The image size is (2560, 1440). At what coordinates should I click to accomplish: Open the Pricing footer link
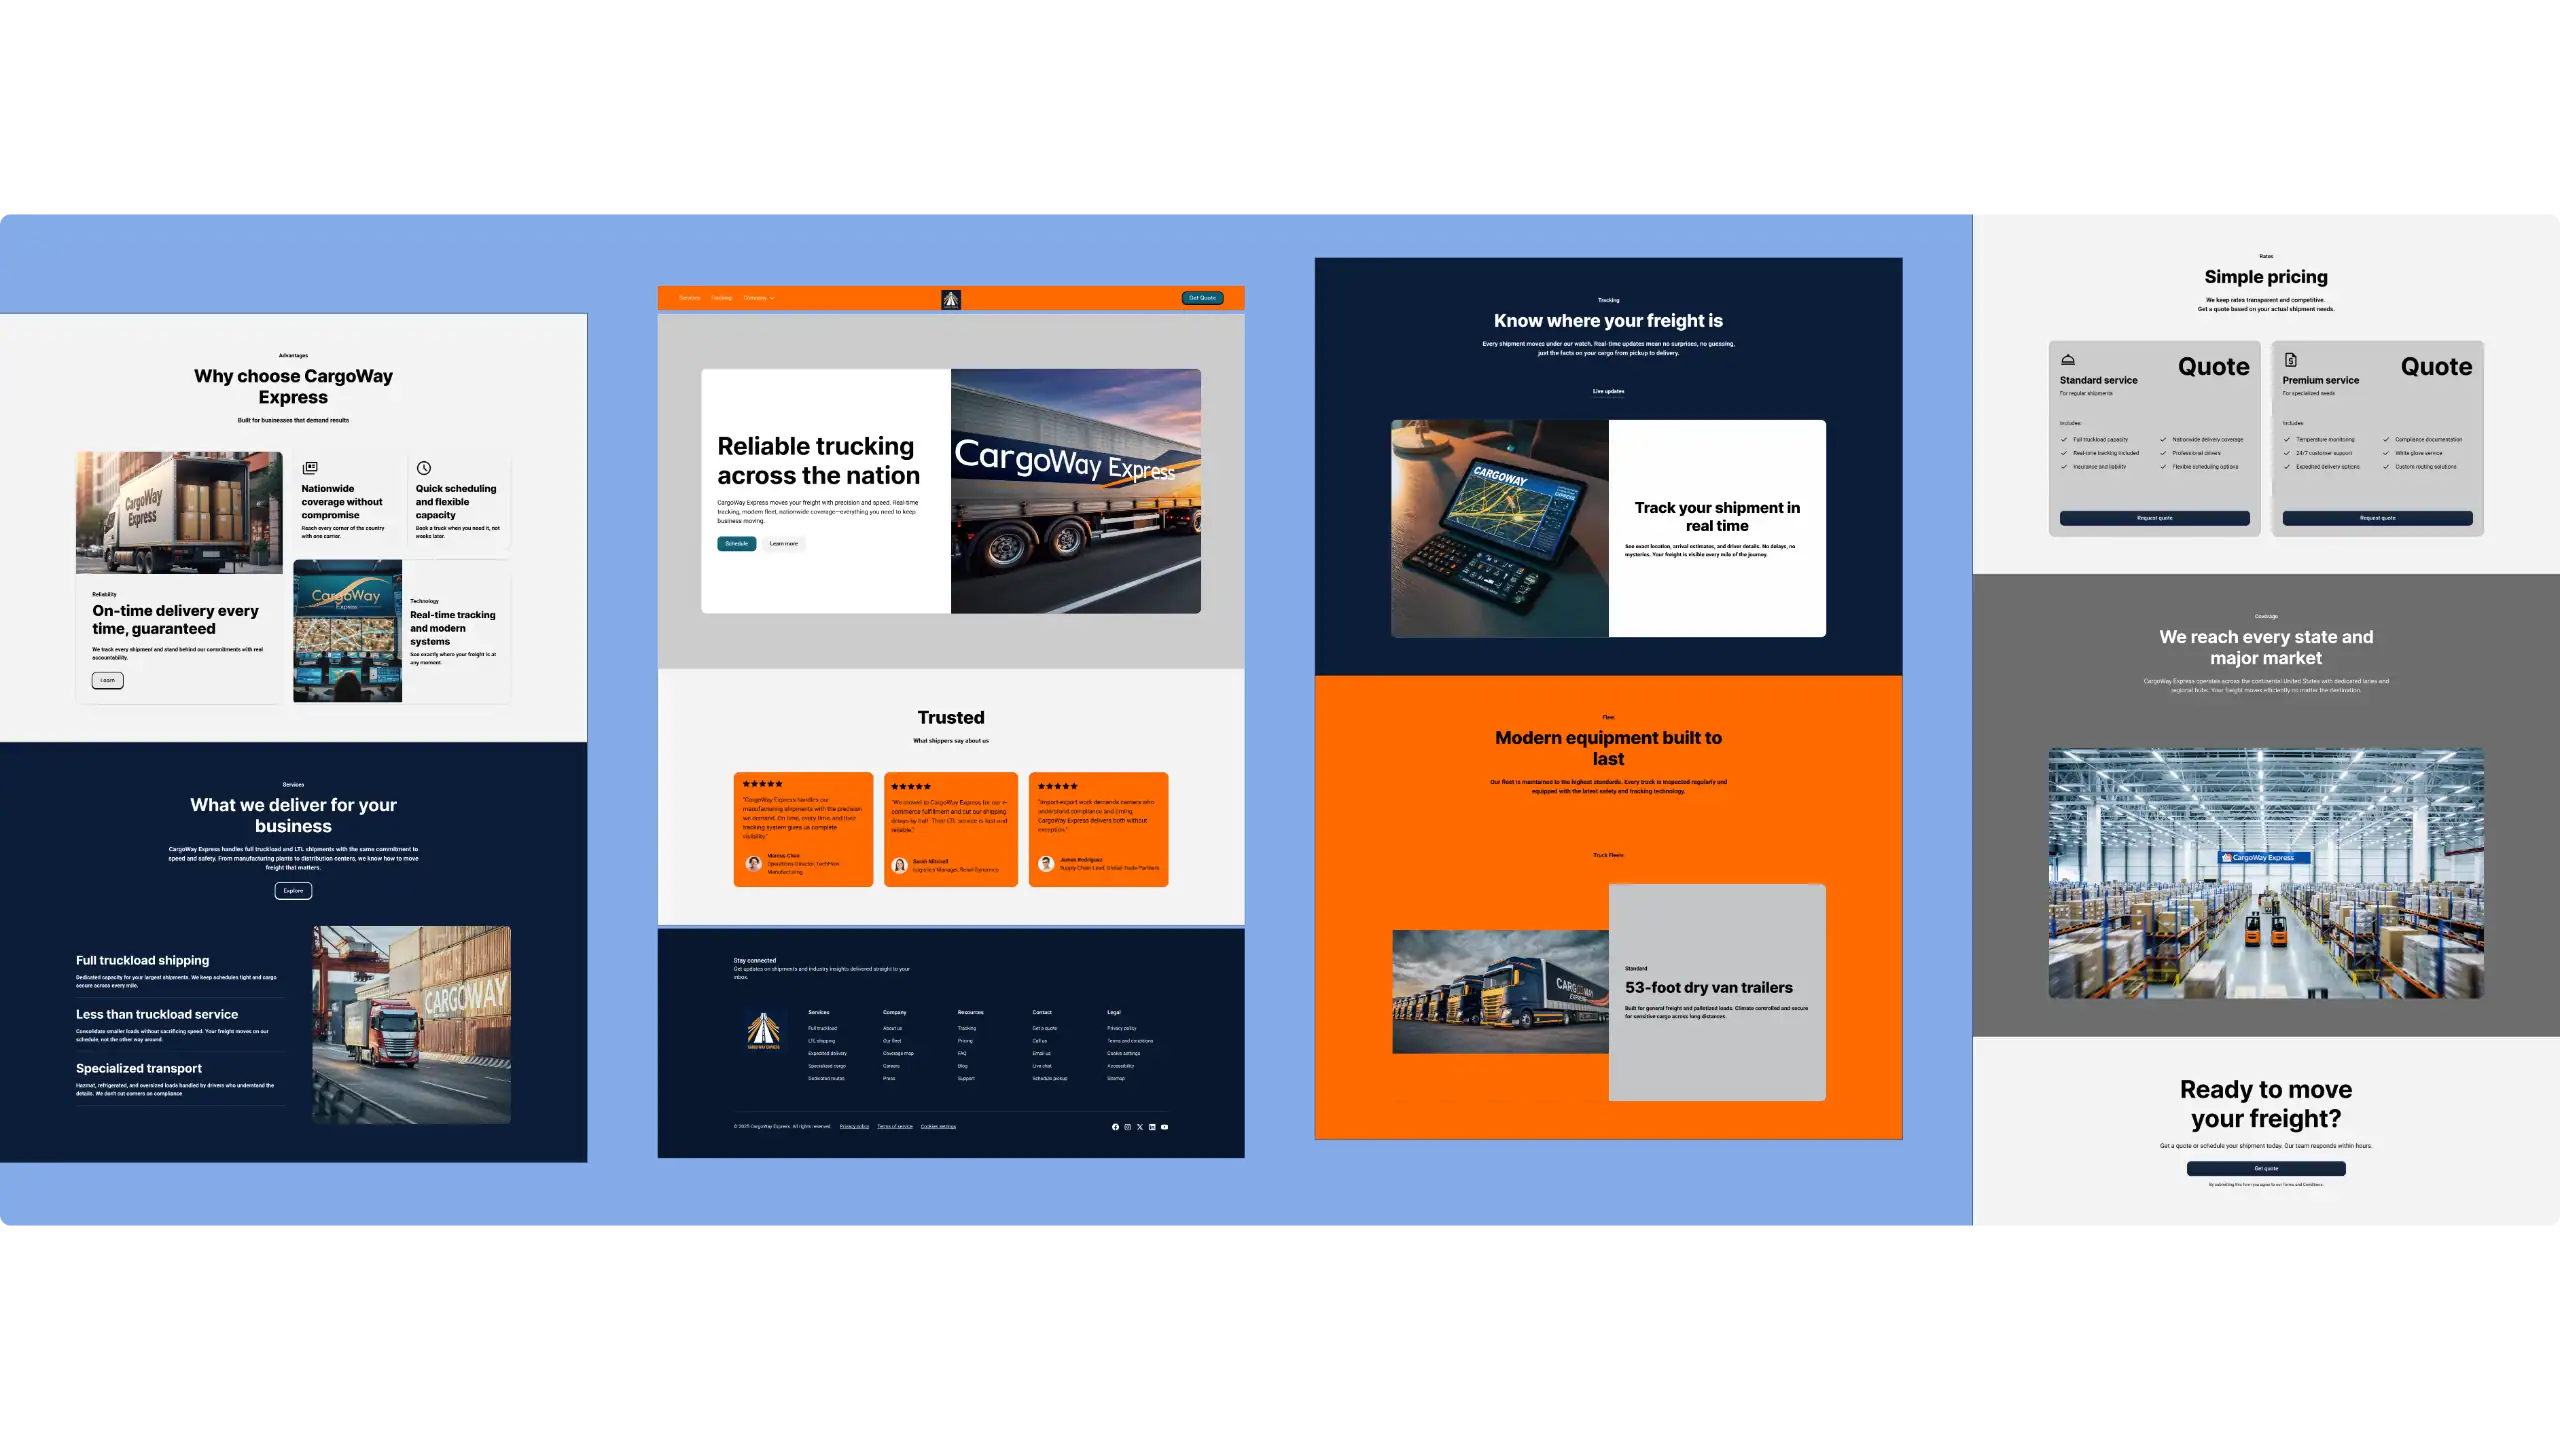click(x=965, y=1041)
